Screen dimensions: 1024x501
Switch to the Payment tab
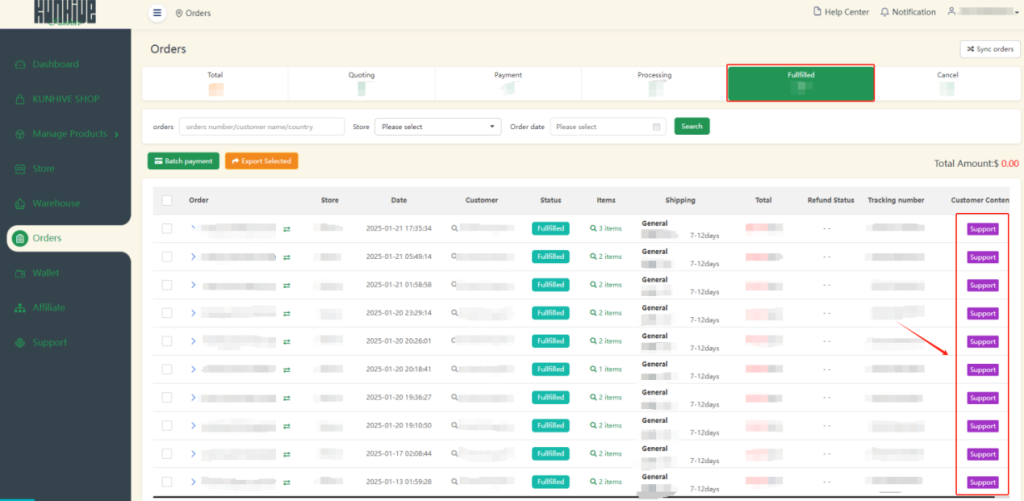[x=507, y=84]
